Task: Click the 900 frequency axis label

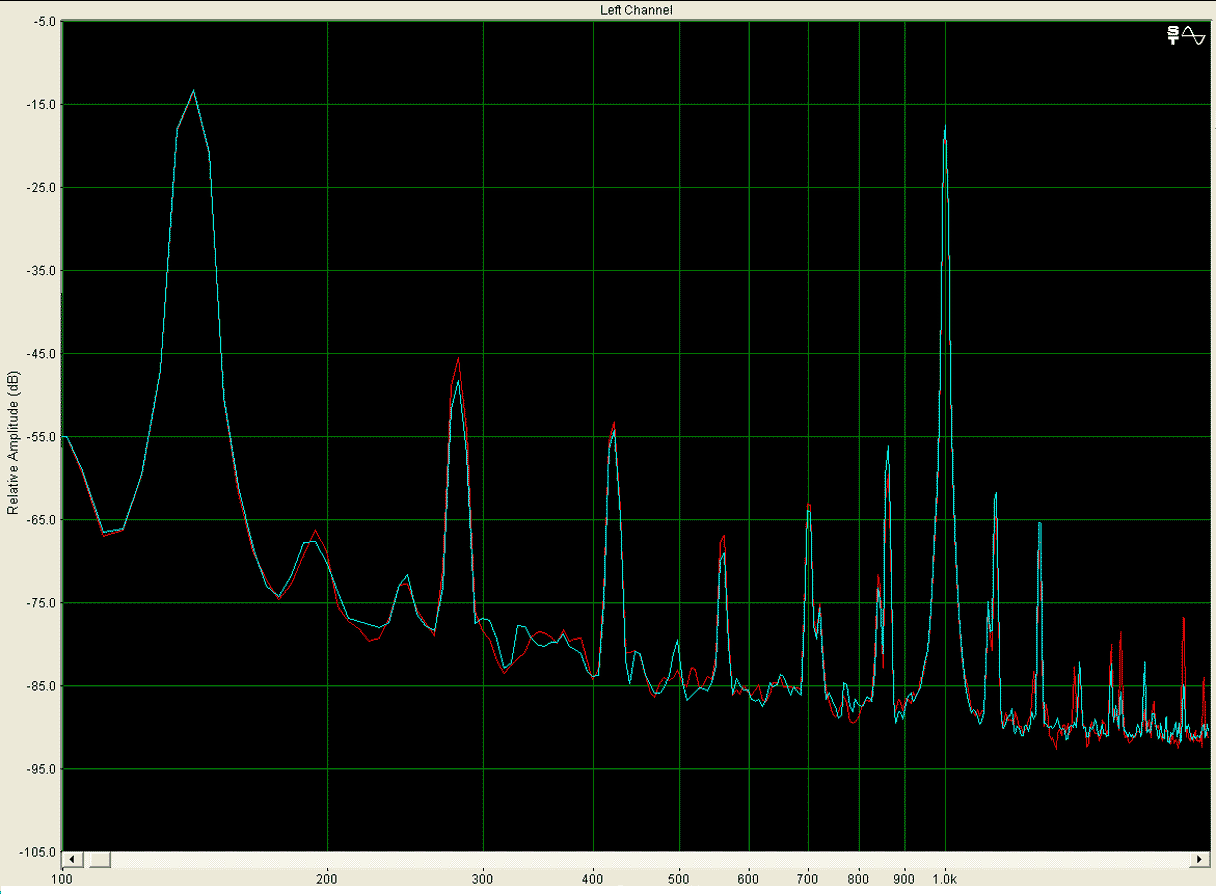Action: pos(904,880)
